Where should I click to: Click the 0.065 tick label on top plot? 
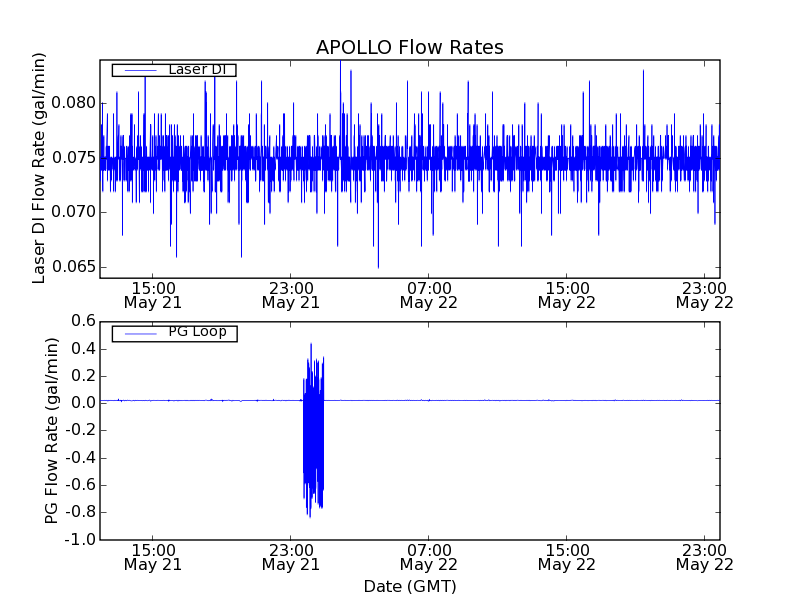tap(73, 267)
